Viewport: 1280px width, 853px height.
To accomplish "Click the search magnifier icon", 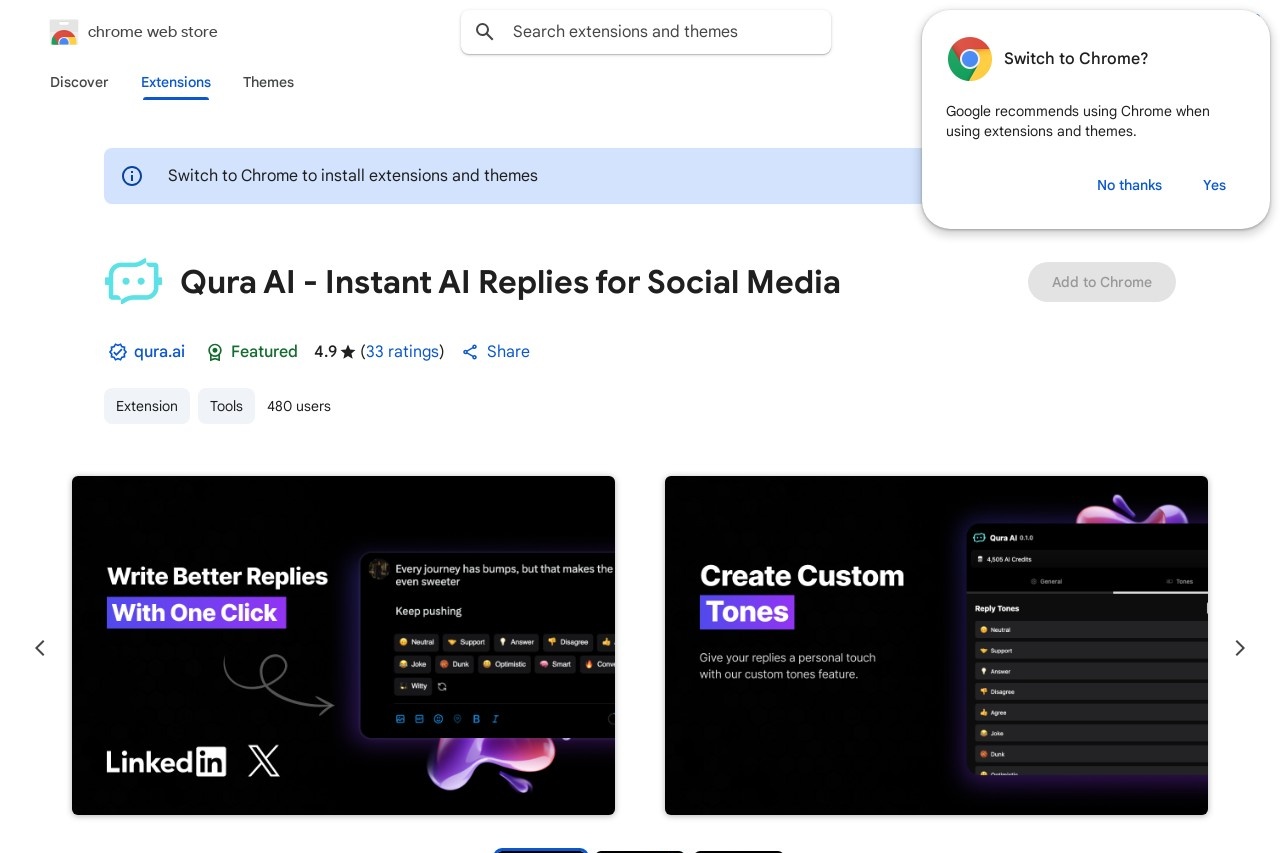I will (485, 32).
